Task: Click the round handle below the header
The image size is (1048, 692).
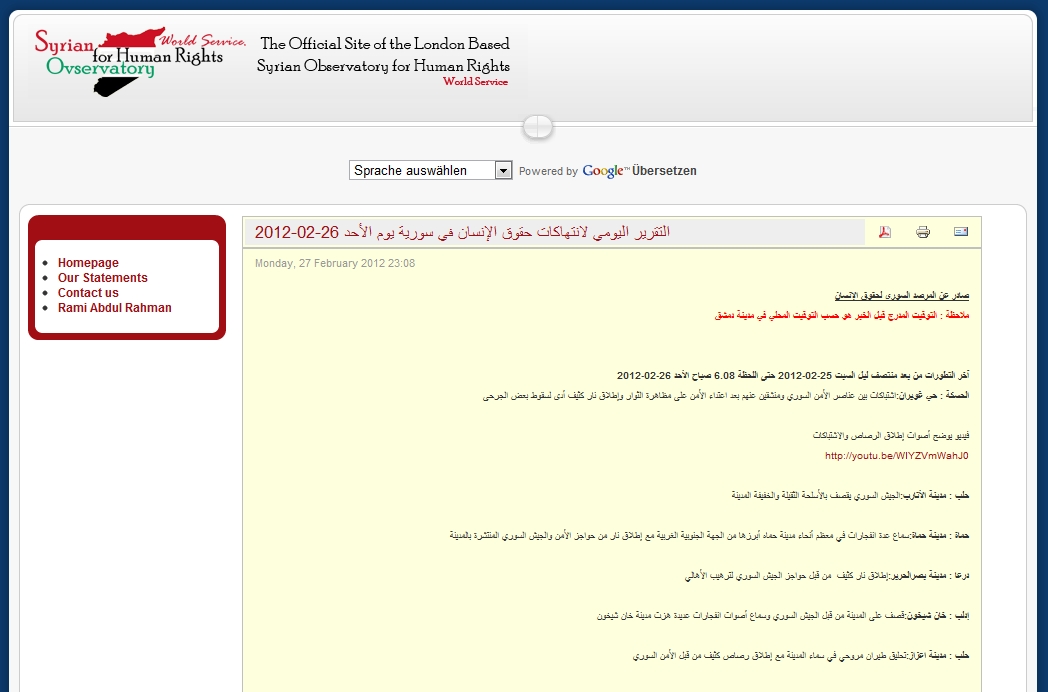Action: coord(537,127)
